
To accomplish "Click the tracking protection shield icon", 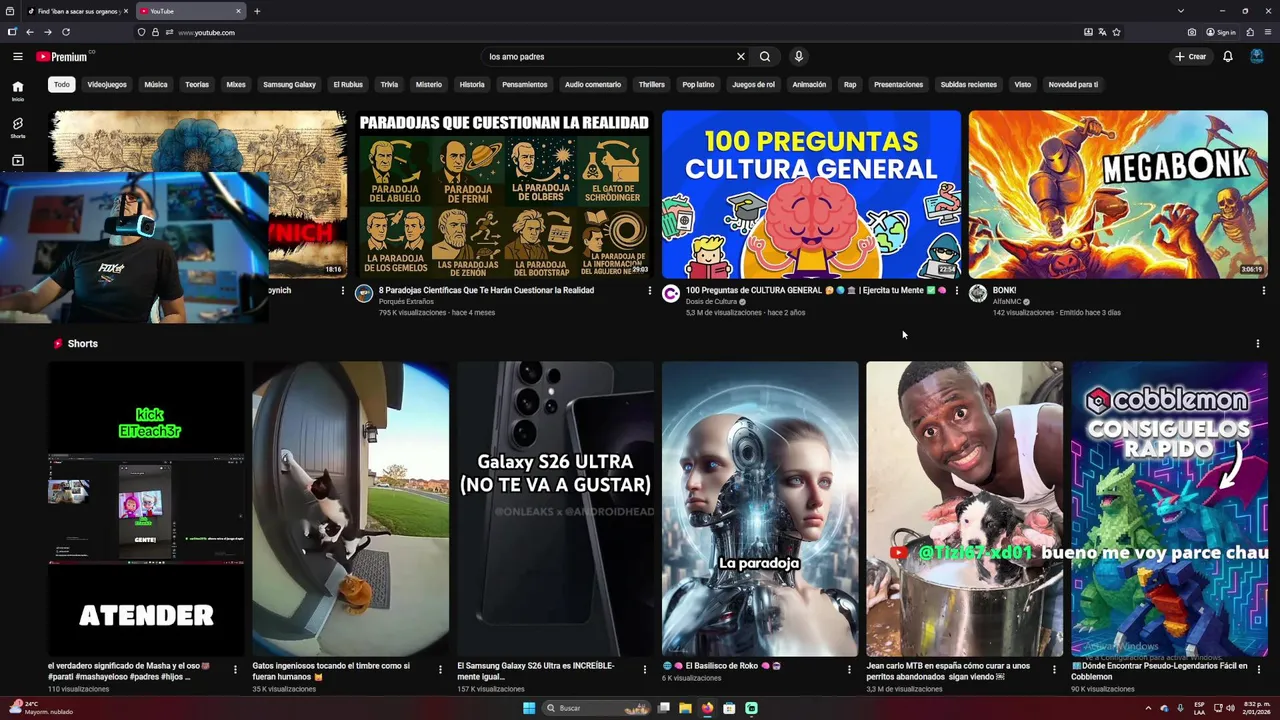I will (x=141, y=32).
